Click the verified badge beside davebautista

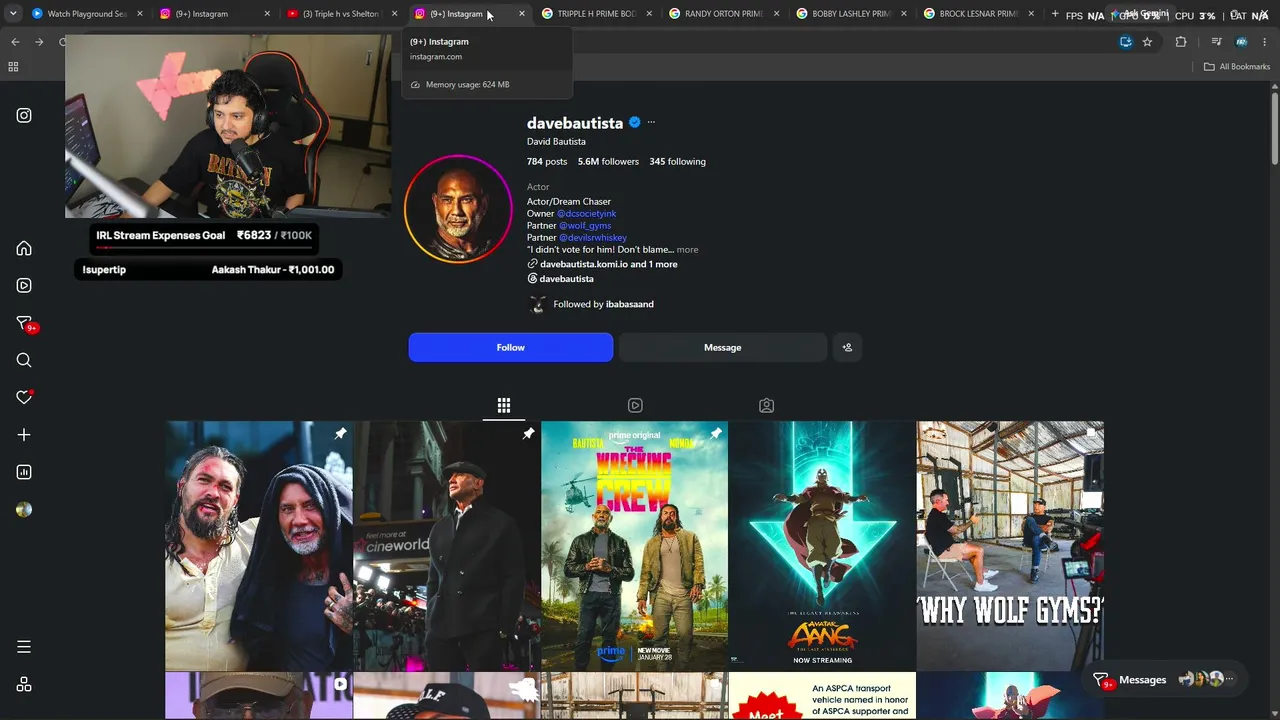634,122
